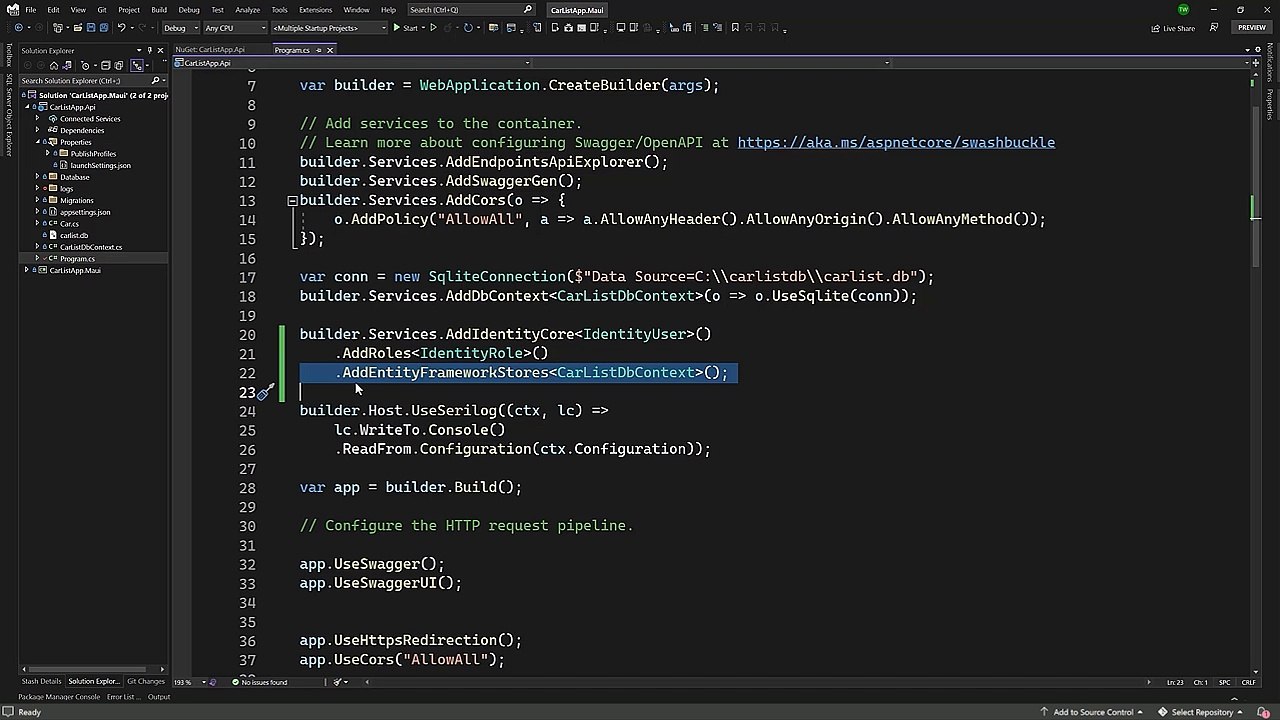Toggle the Track Active Item button in Solution Explorer
Image resolution: width=1280 pixels, height=720 pixels.
(x=137, y=66)
